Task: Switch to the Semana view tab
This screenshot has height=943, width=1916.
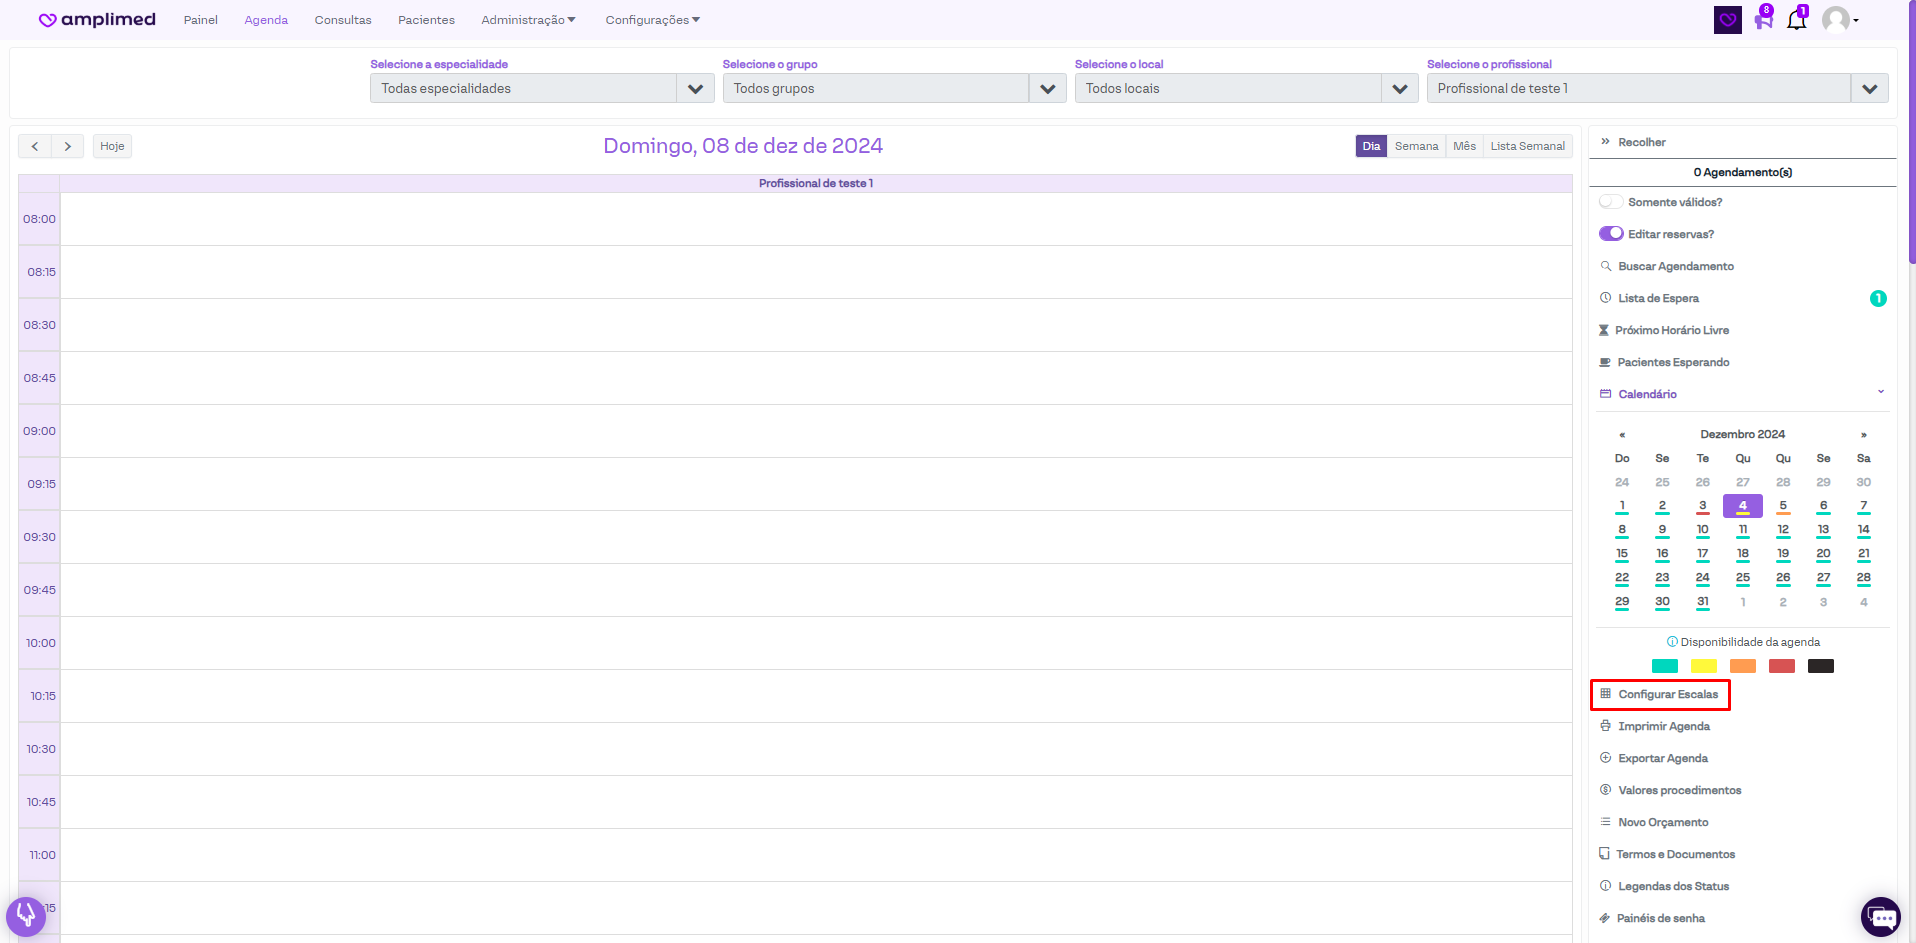Action: (1416, 146)
